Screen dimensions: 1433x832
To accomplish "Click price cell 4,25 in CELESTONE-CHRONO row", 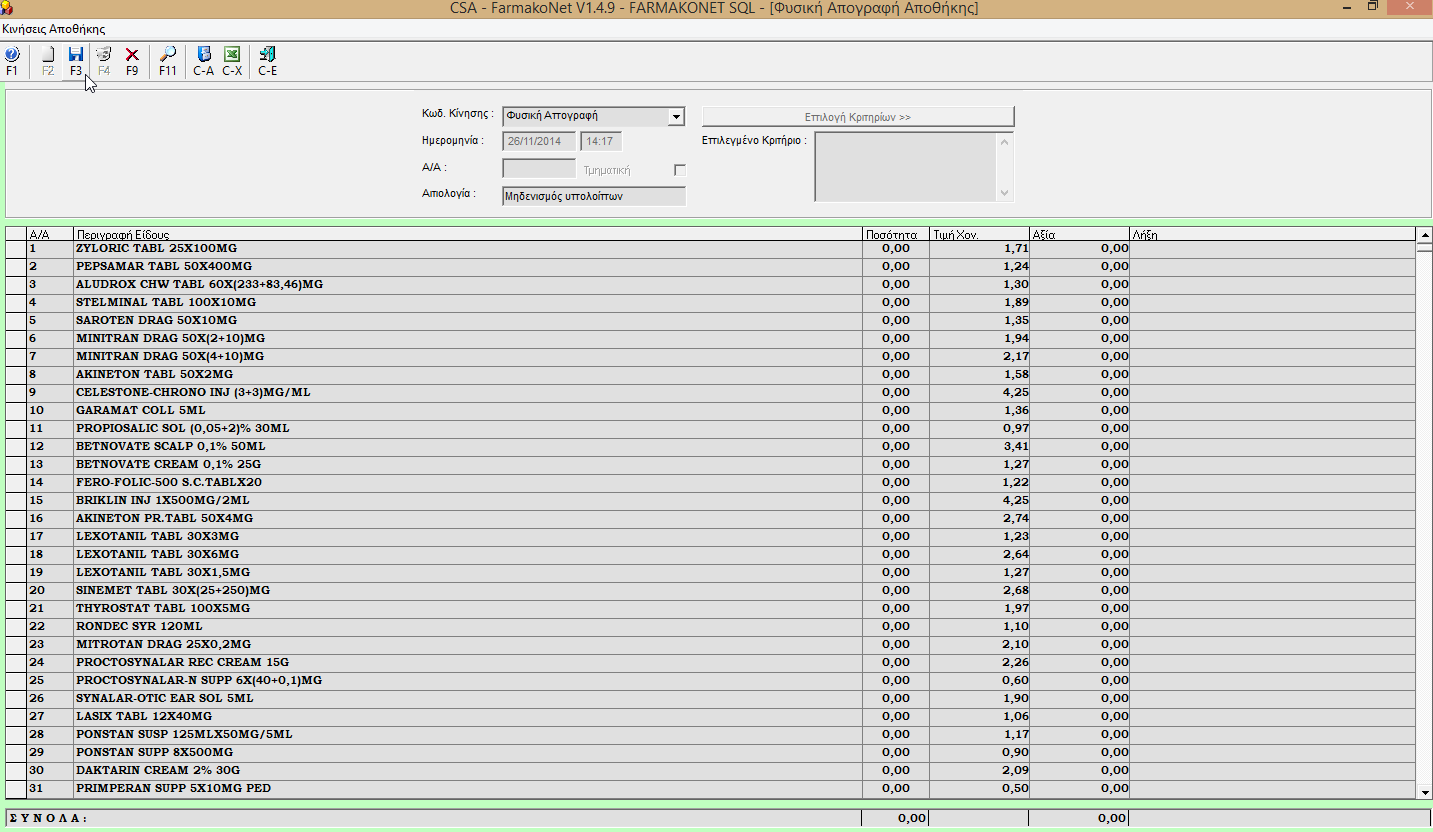I will pos(980,392).
